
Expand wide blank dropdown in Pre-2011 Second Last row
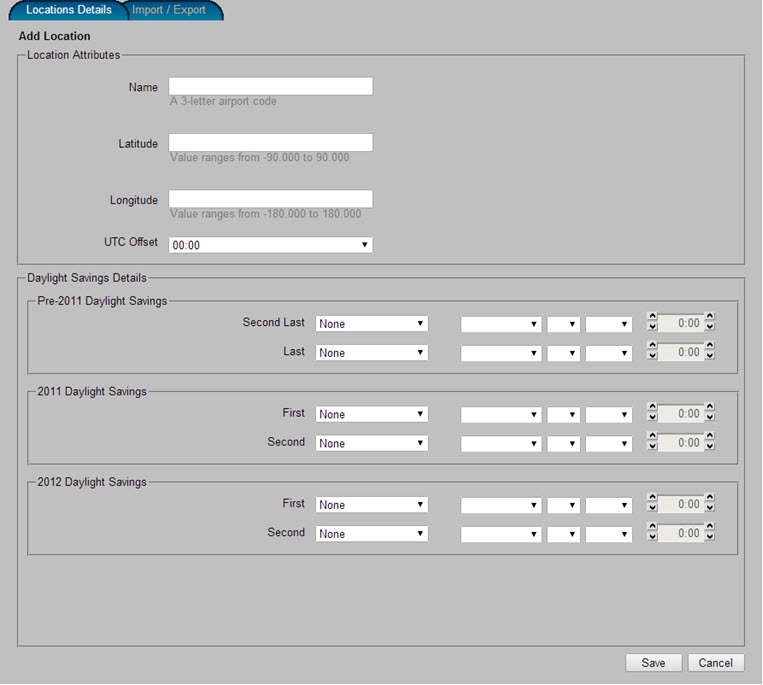pos(501,324)
